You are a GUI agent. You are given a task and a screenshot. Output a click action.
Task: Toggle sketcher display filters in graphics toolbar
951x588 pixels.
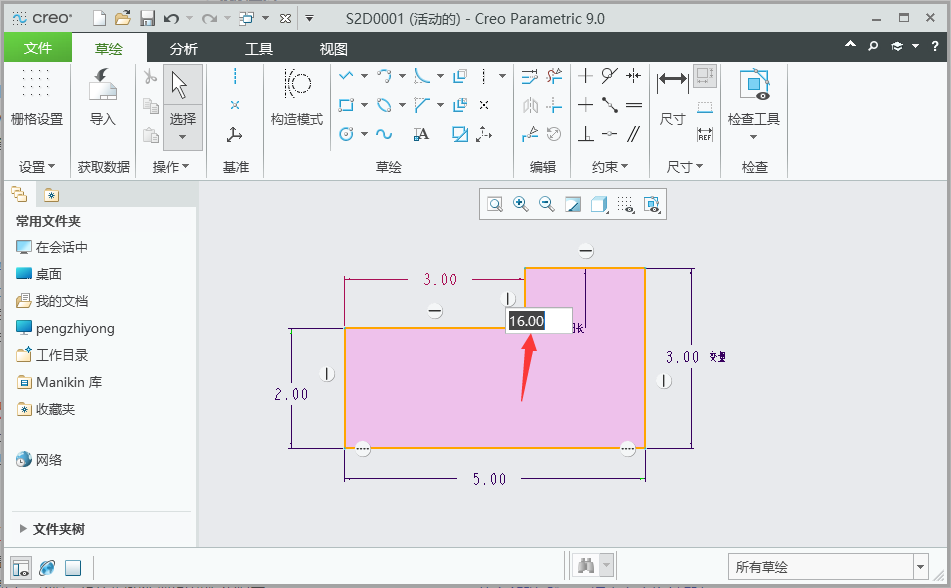[x=651, y=204]
